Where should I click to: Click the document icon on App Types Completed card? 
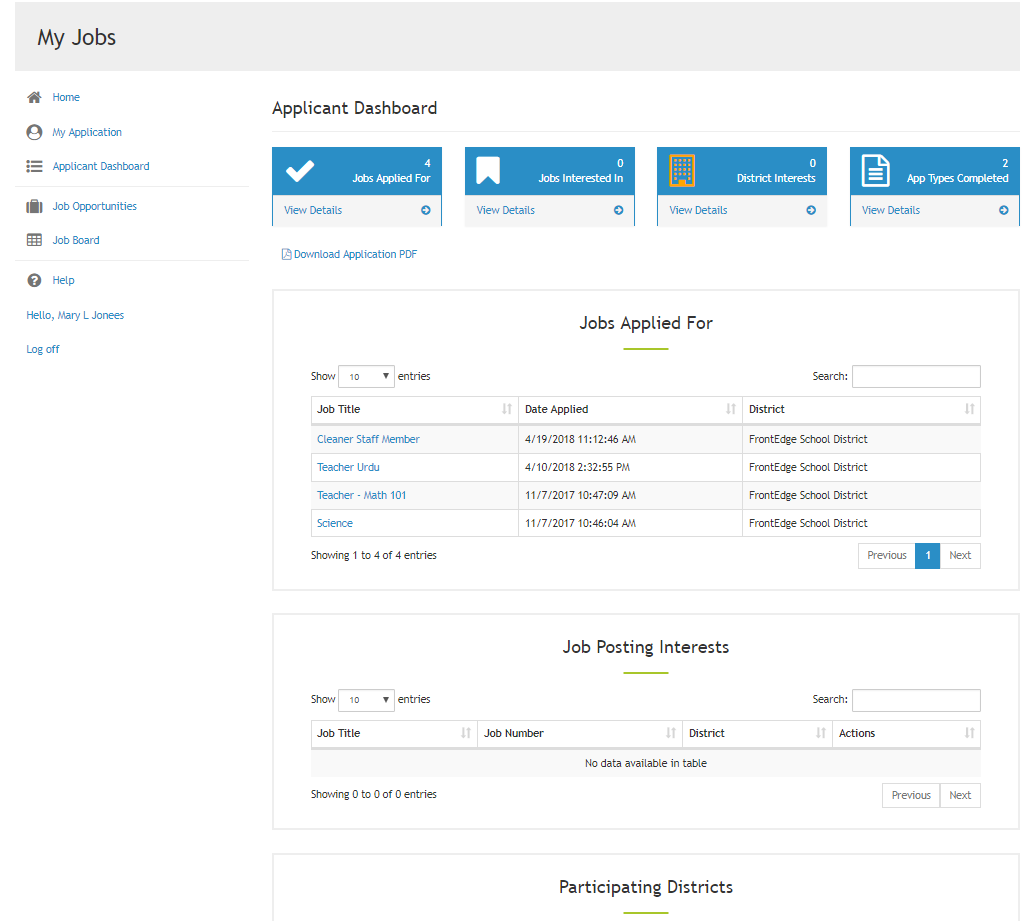[x=876, y=170]
